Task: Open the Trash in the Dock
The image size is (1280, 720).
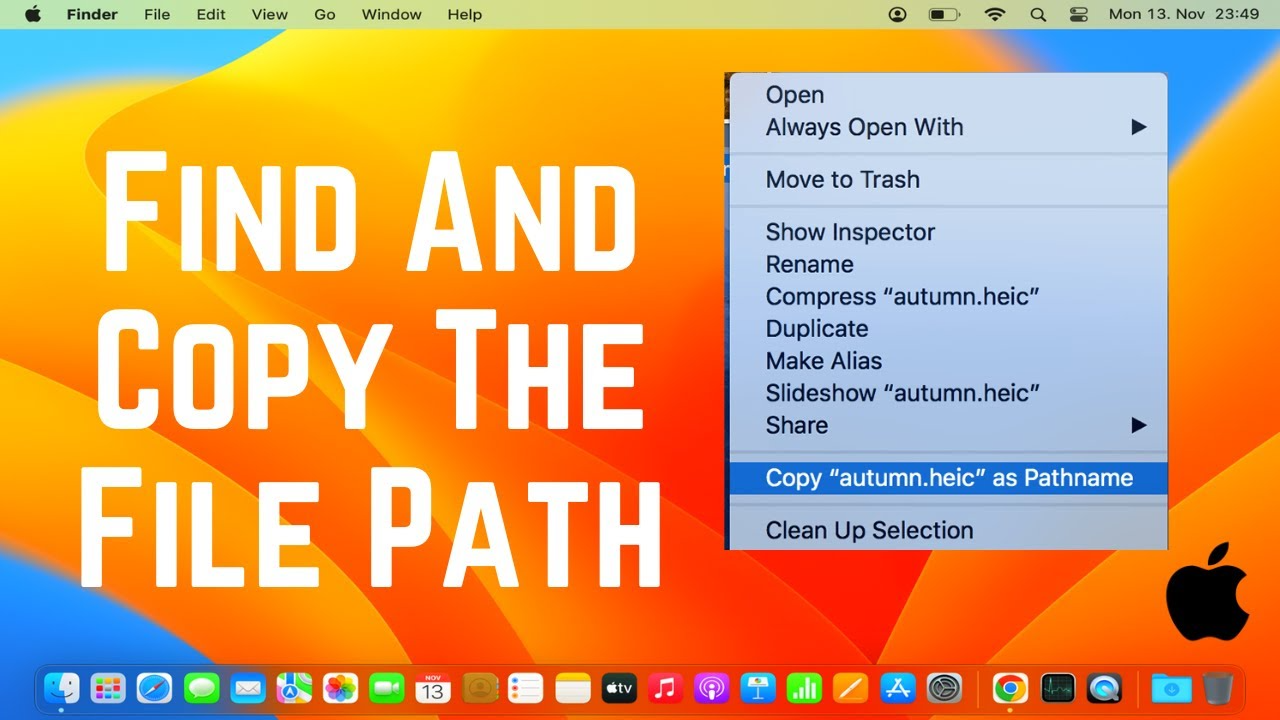Action: tap(1218, 688)
